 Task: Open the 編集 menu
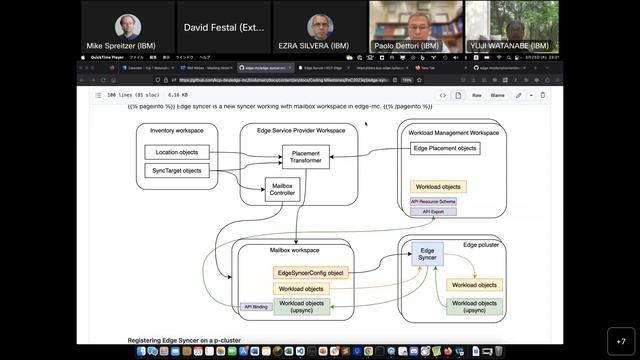coord(153,58)
